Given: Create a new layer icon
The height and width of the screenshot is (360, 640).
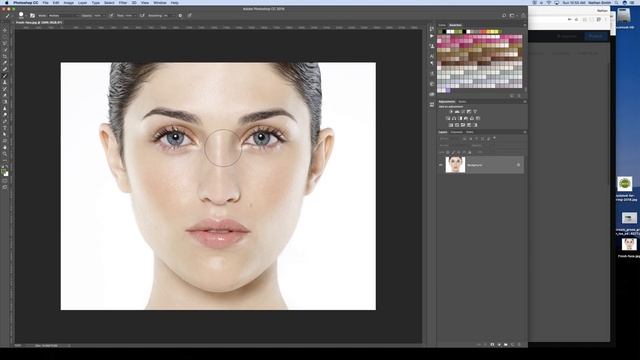Looking at the screenshot, I should tap(513, 345).
